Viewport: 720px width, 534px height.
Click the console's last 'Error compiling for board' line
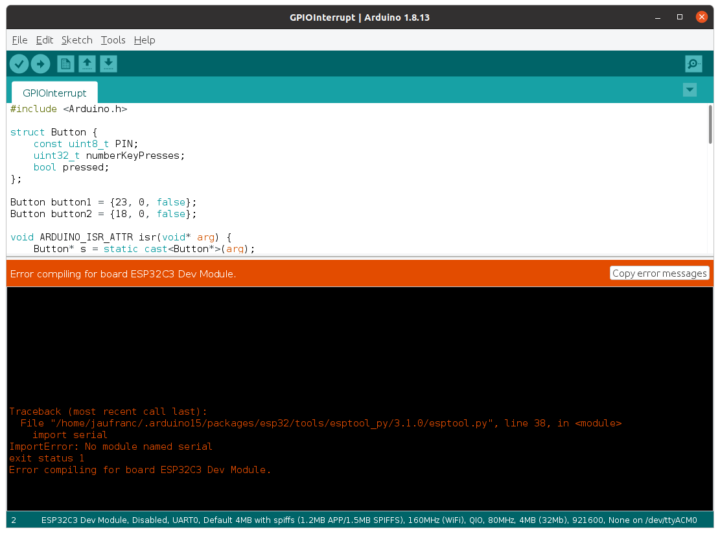(x=140, y=470)
